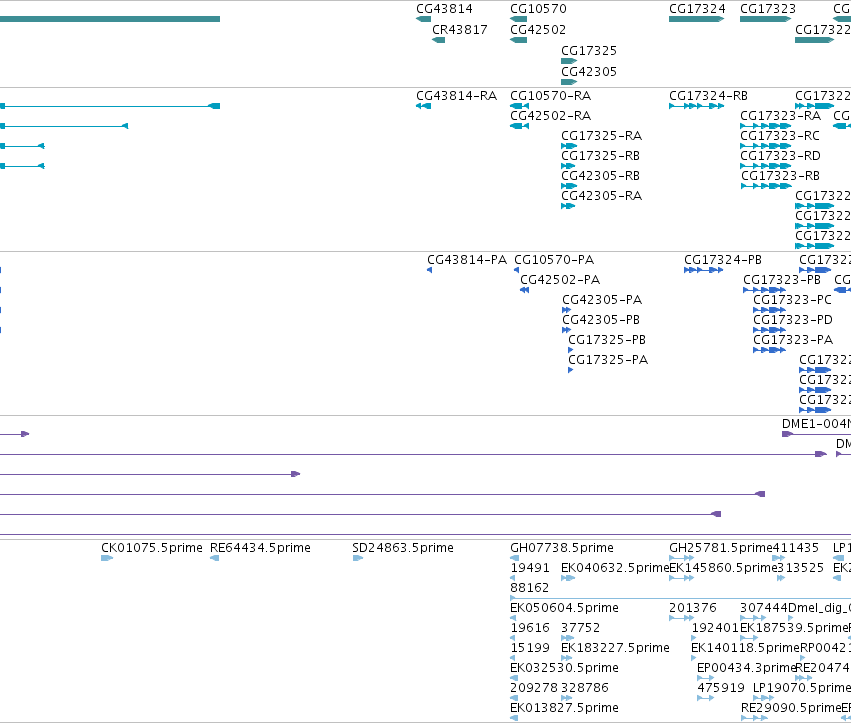This screenshot has width=851, height=723.
Task: Click feature label 88162
Action: 530,588
